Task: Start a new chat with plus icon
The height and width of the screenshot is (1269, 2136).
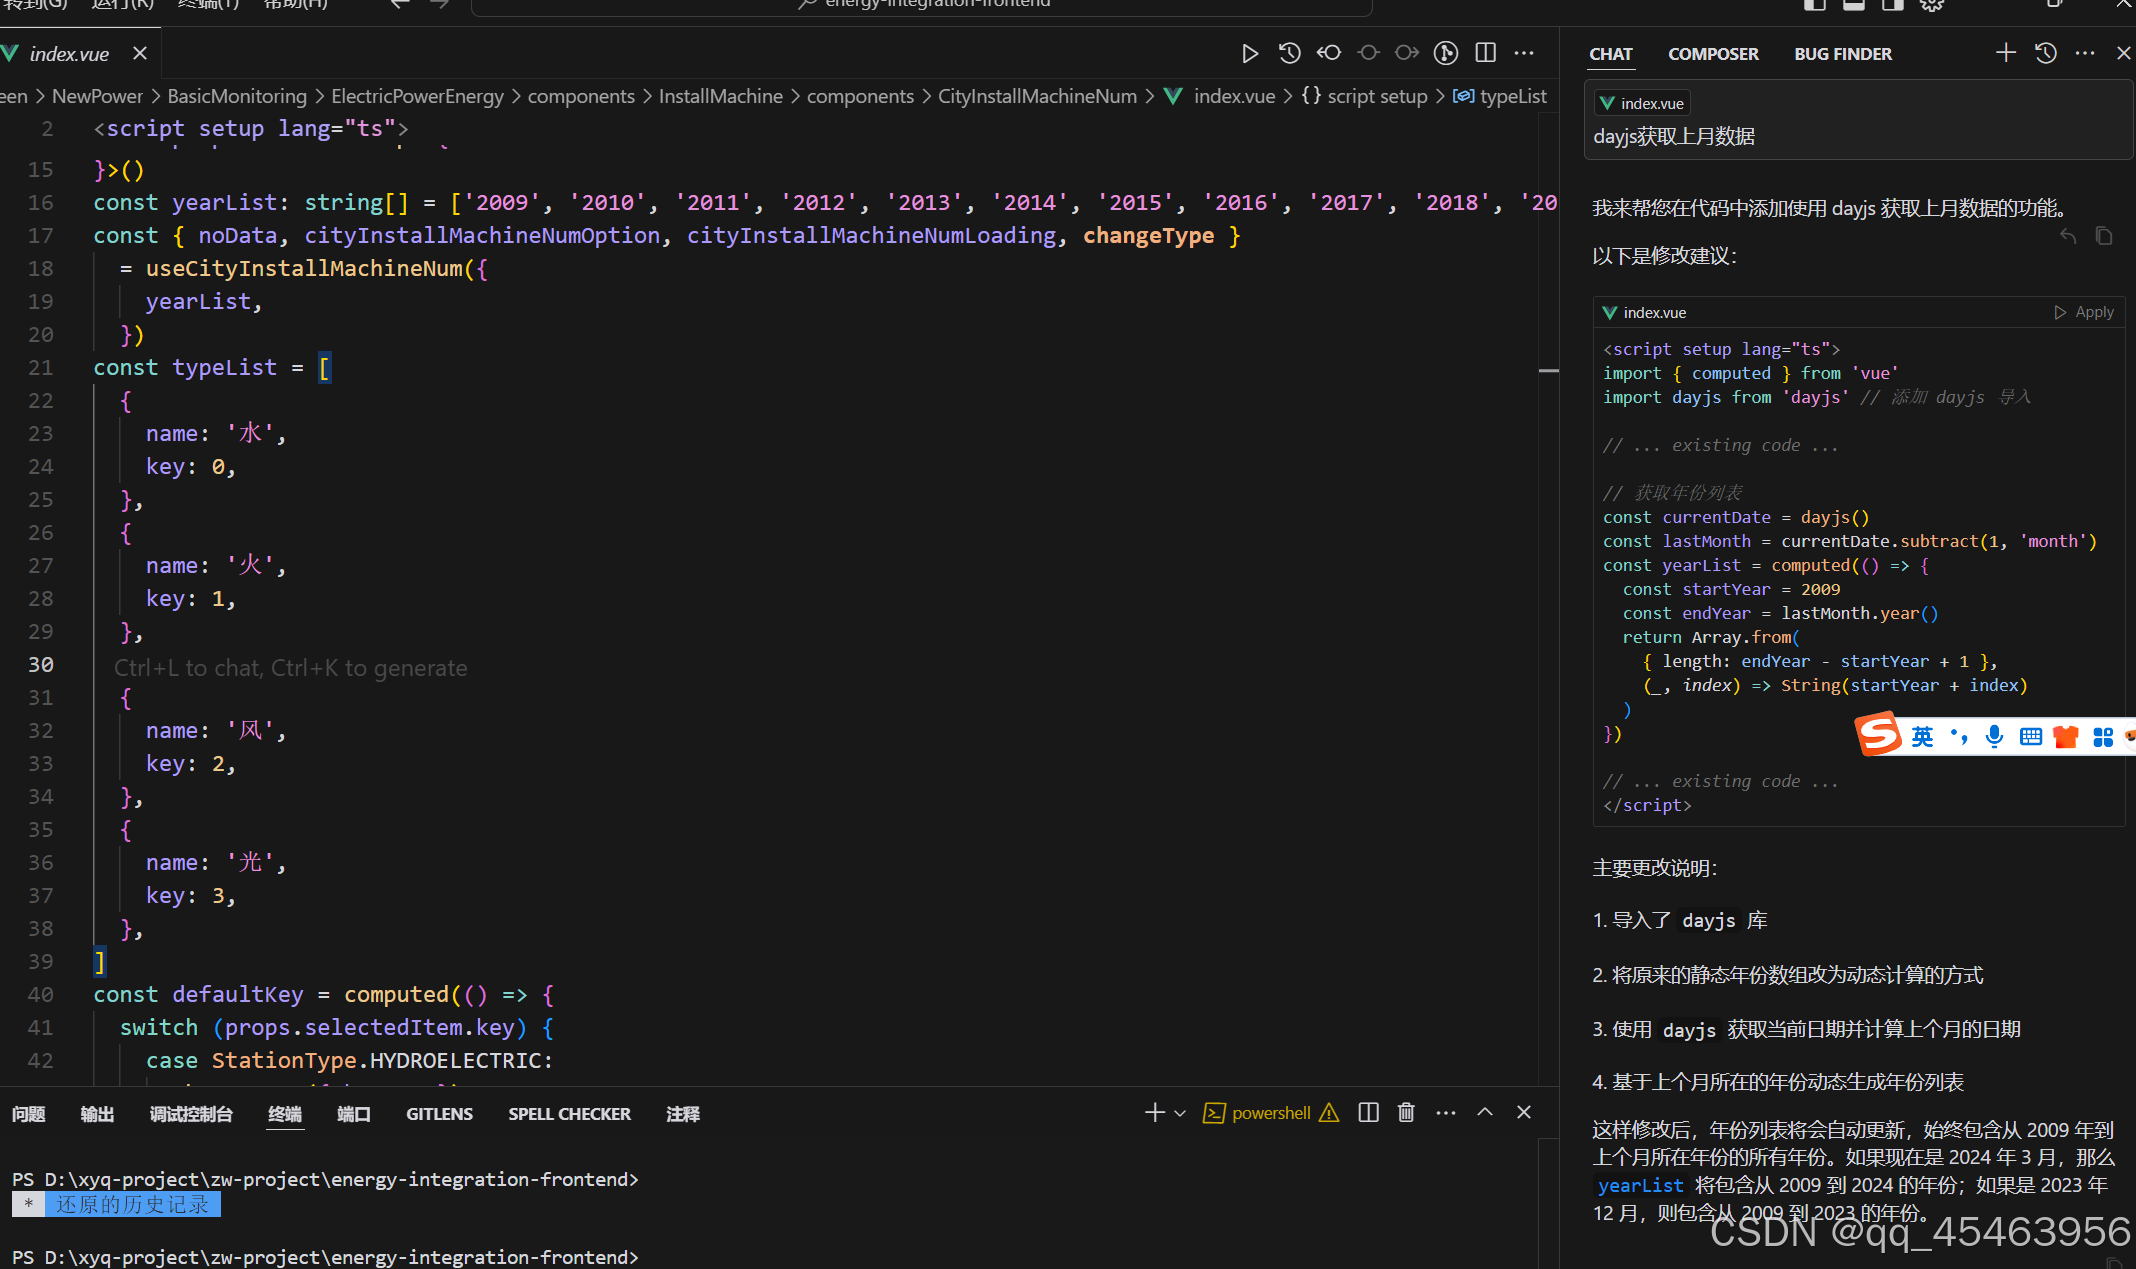Action: (2005, 53)
